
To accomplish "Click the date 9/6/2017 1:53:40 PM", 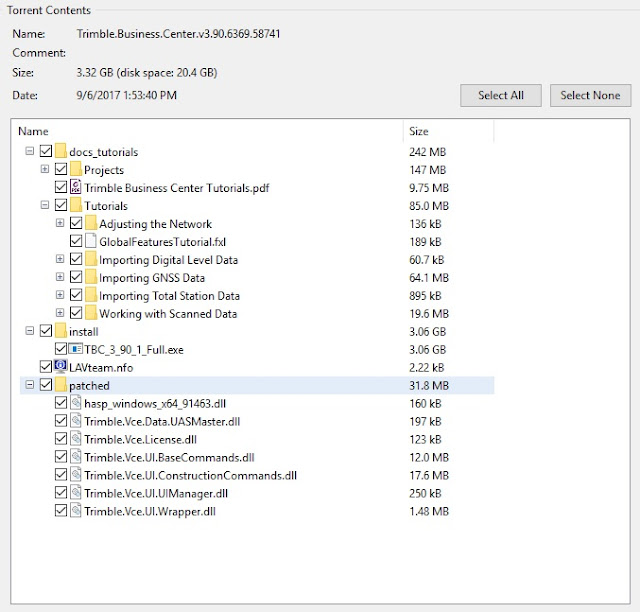I will [x=127, y=95].
